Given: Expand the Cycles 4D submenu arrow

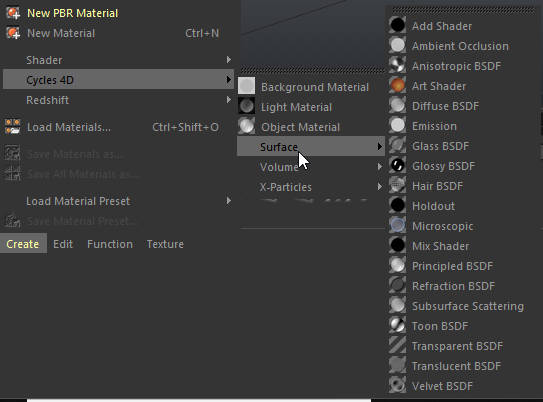Looking at the screenshot, I should (x=229, y=80).
